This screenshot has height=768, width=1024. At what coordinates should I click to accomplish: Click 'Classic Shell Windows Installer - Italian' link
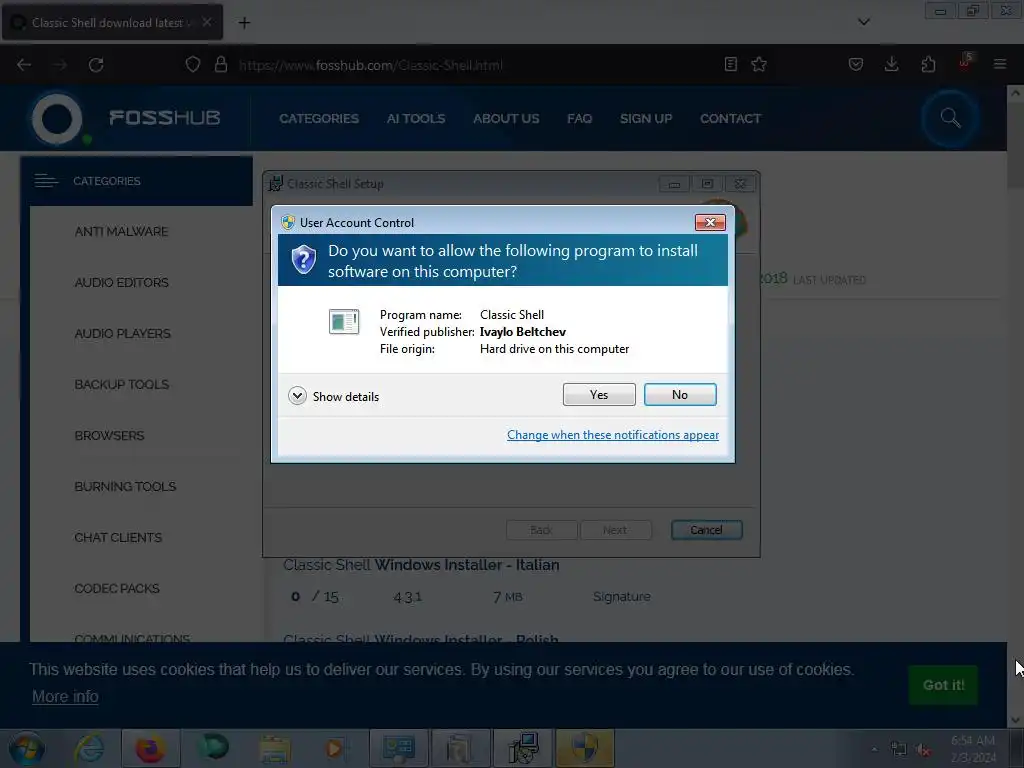(421, 565)
